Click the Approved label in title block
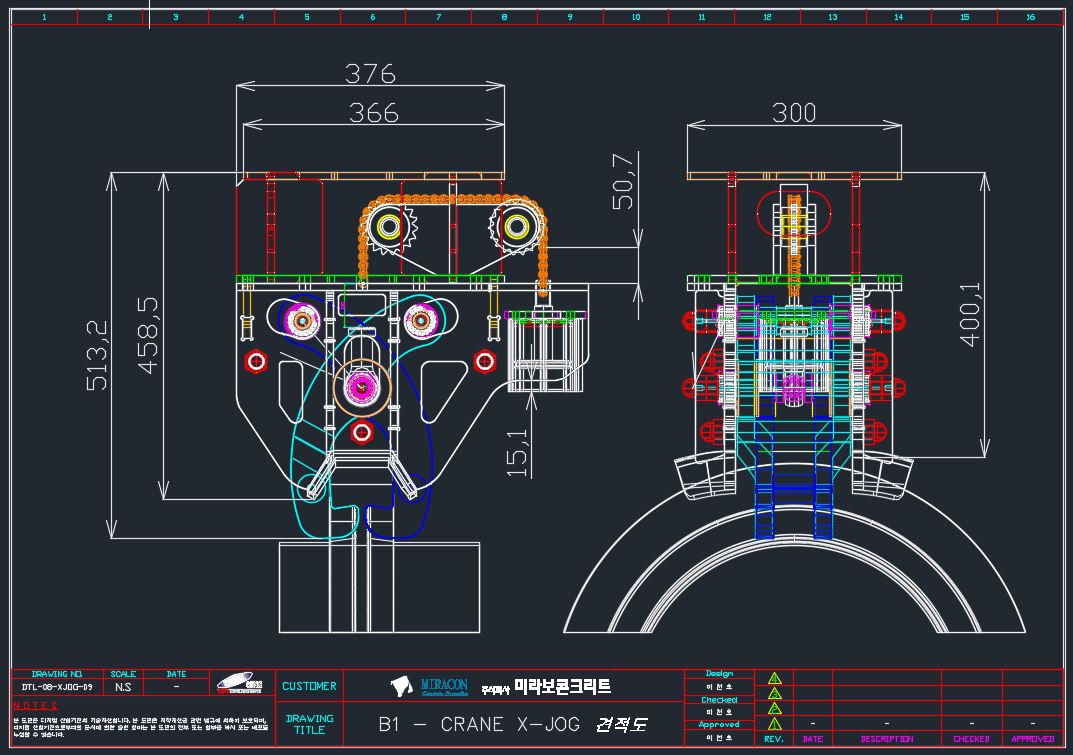Screen dimensions: 1073x755 point(719,725)
